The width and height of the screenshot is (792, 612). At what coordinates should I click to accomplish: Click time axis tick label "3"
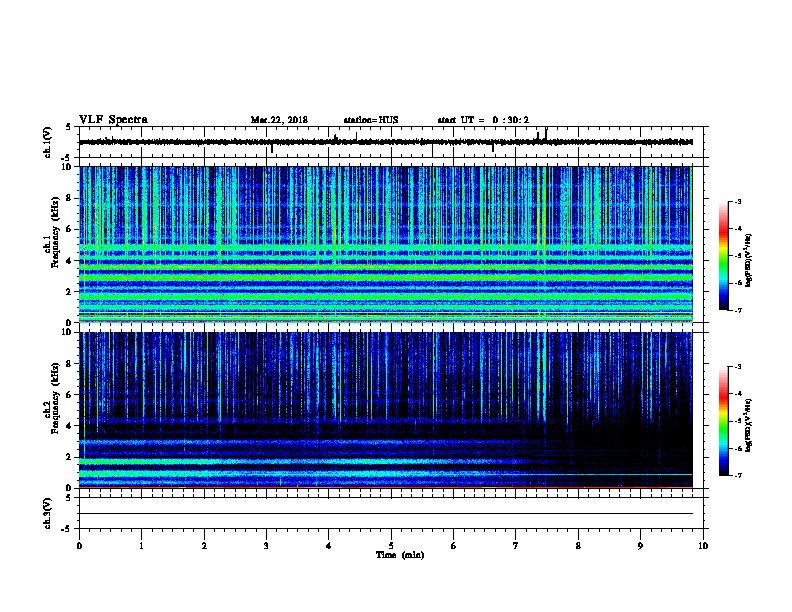[266, 546]
